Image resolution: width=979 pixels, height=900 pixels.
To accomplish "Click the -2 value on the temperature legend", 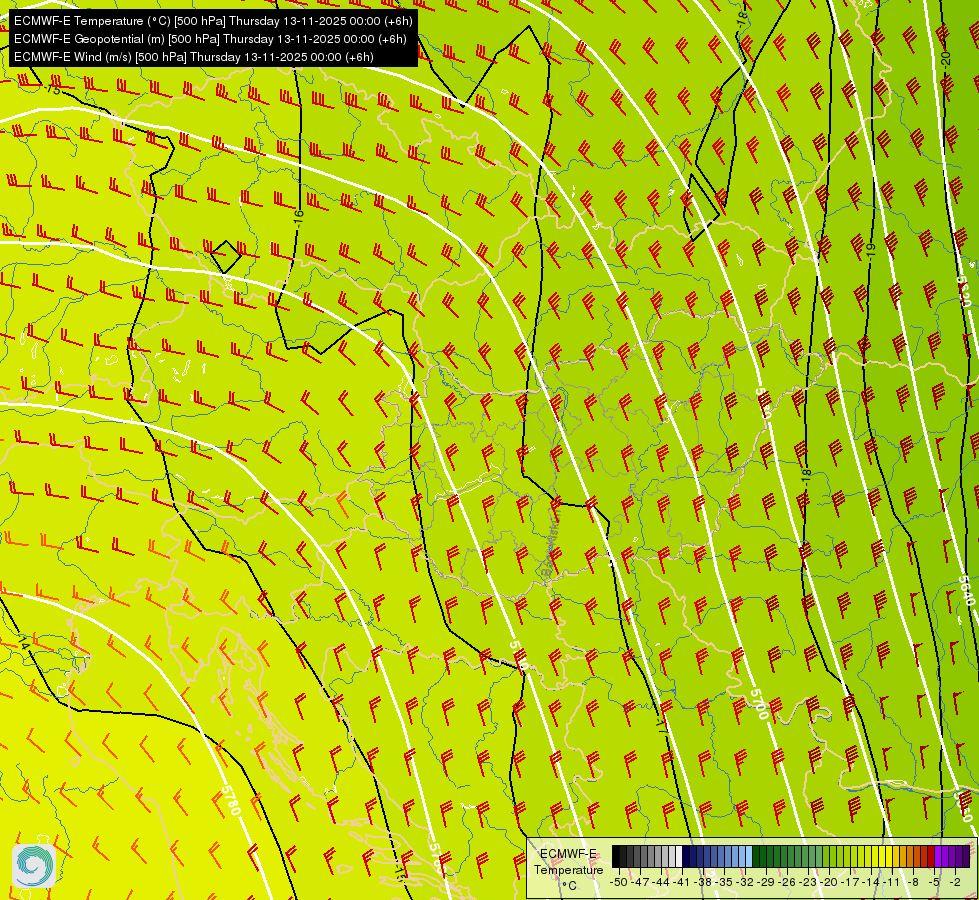I will click(x=955, y=882).
